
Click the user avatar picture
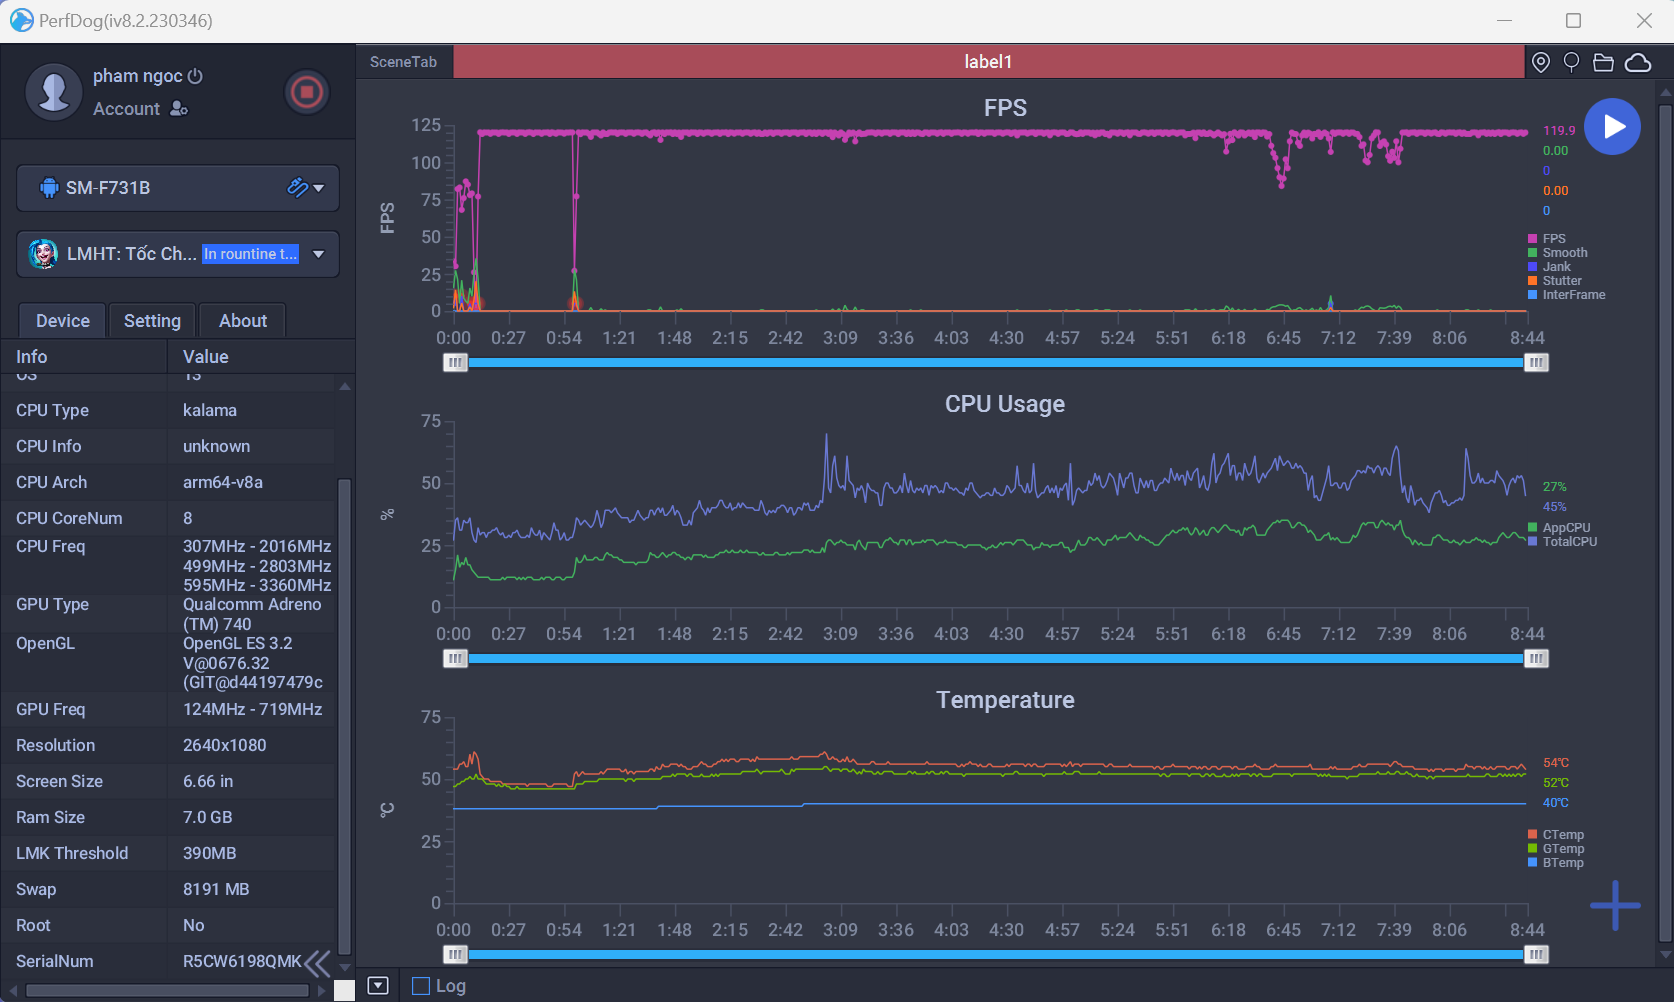click(x=53, y=92)
